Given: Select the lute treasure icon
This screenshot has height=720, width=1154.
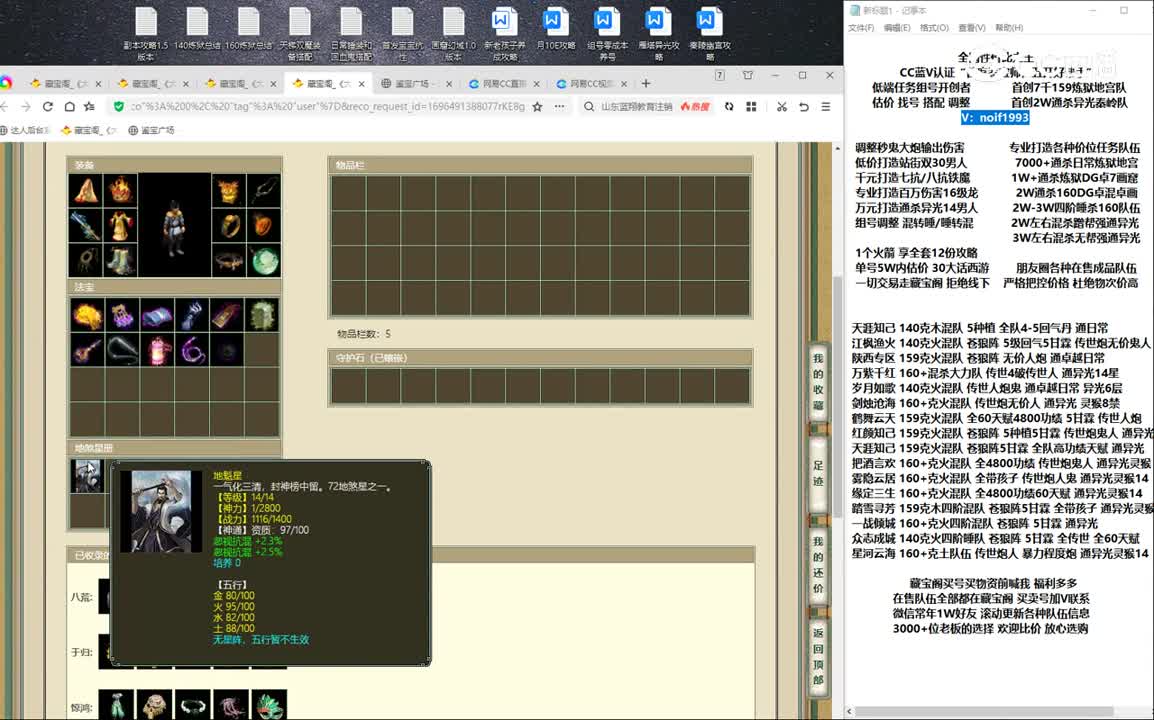Looking at the screenshot, I should point(87,350).
